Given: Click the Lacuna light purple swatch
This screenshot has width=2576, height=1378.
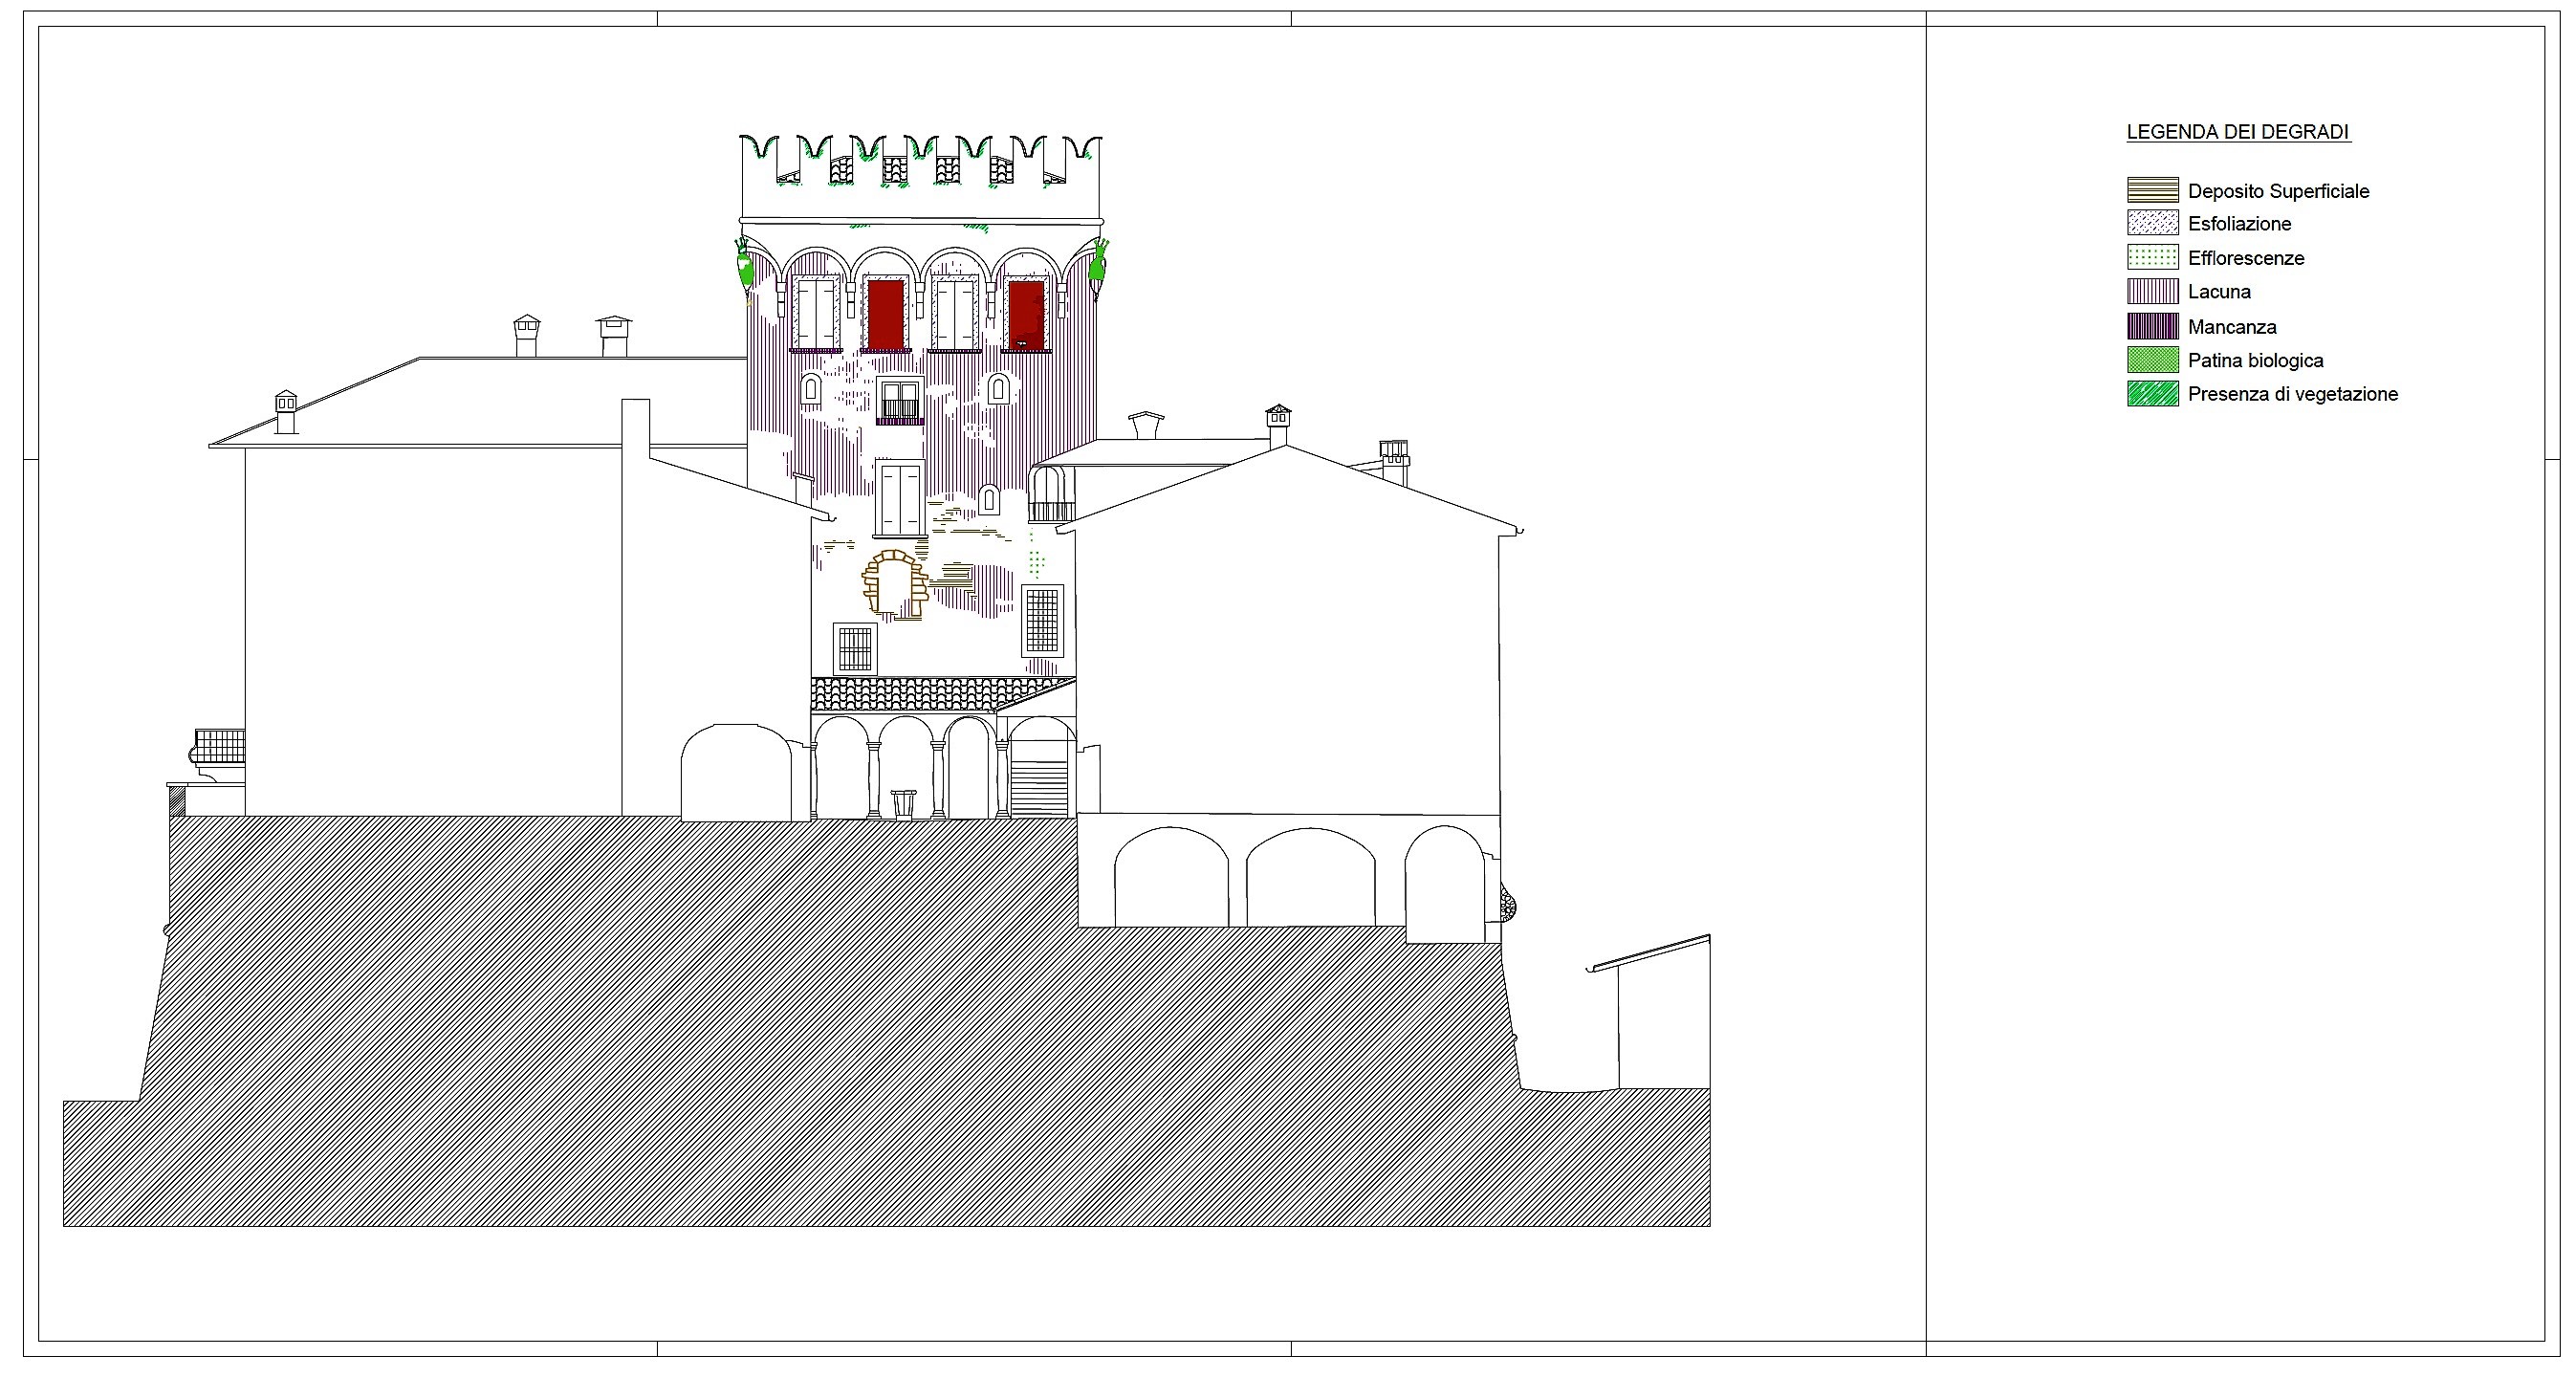Looking at the screenshot, I should [x=2152, y=291].
